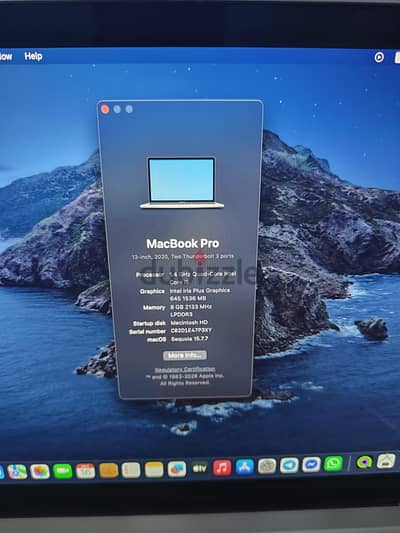
Task: Open FaceTime from the Dock
Action: [63, 471]
